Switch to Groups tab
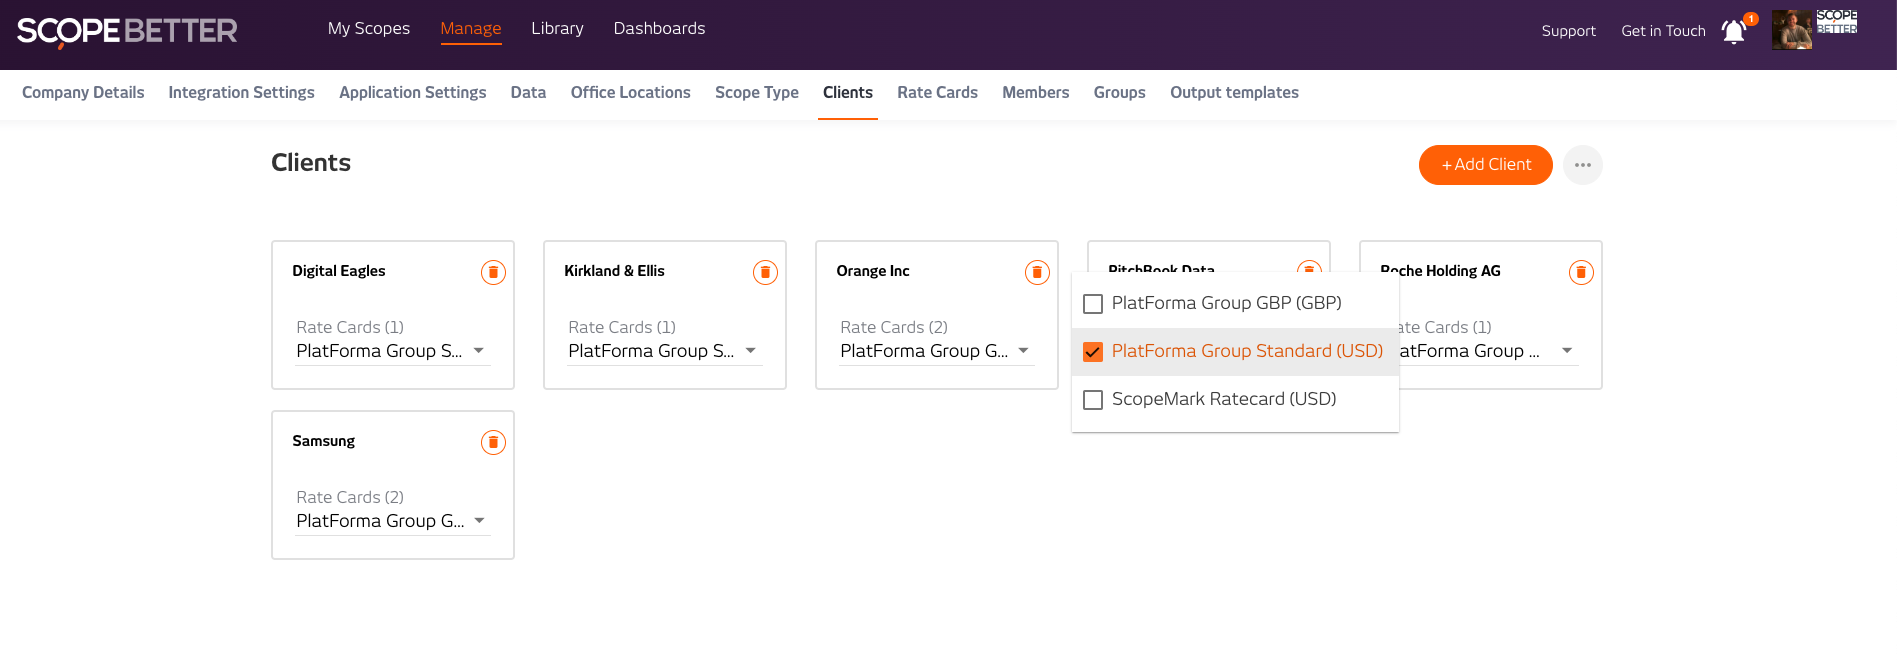1897x670 pixels. [x=1119, y=93]
